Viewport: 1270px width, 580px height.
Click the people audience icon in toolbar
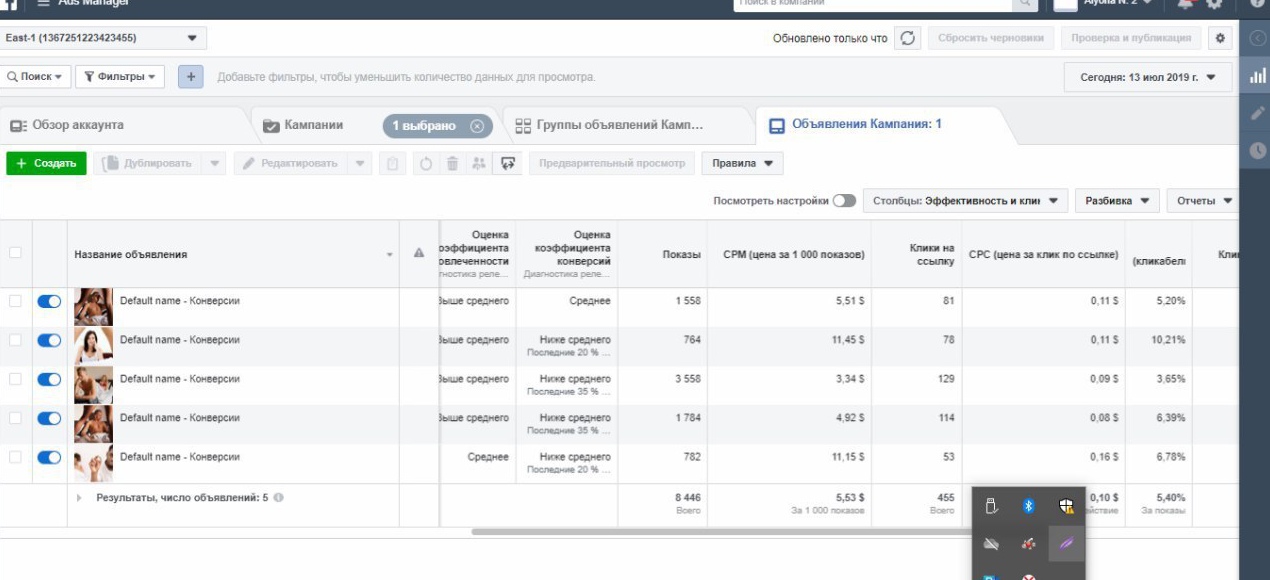tap(478, 163)
